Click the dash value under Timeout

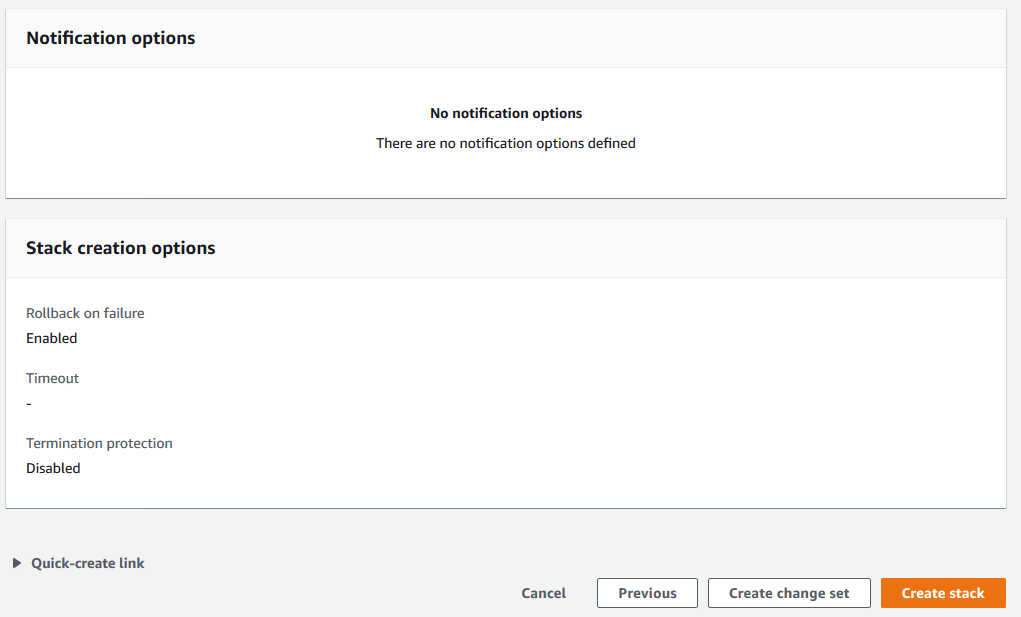(x=29, y=404)
